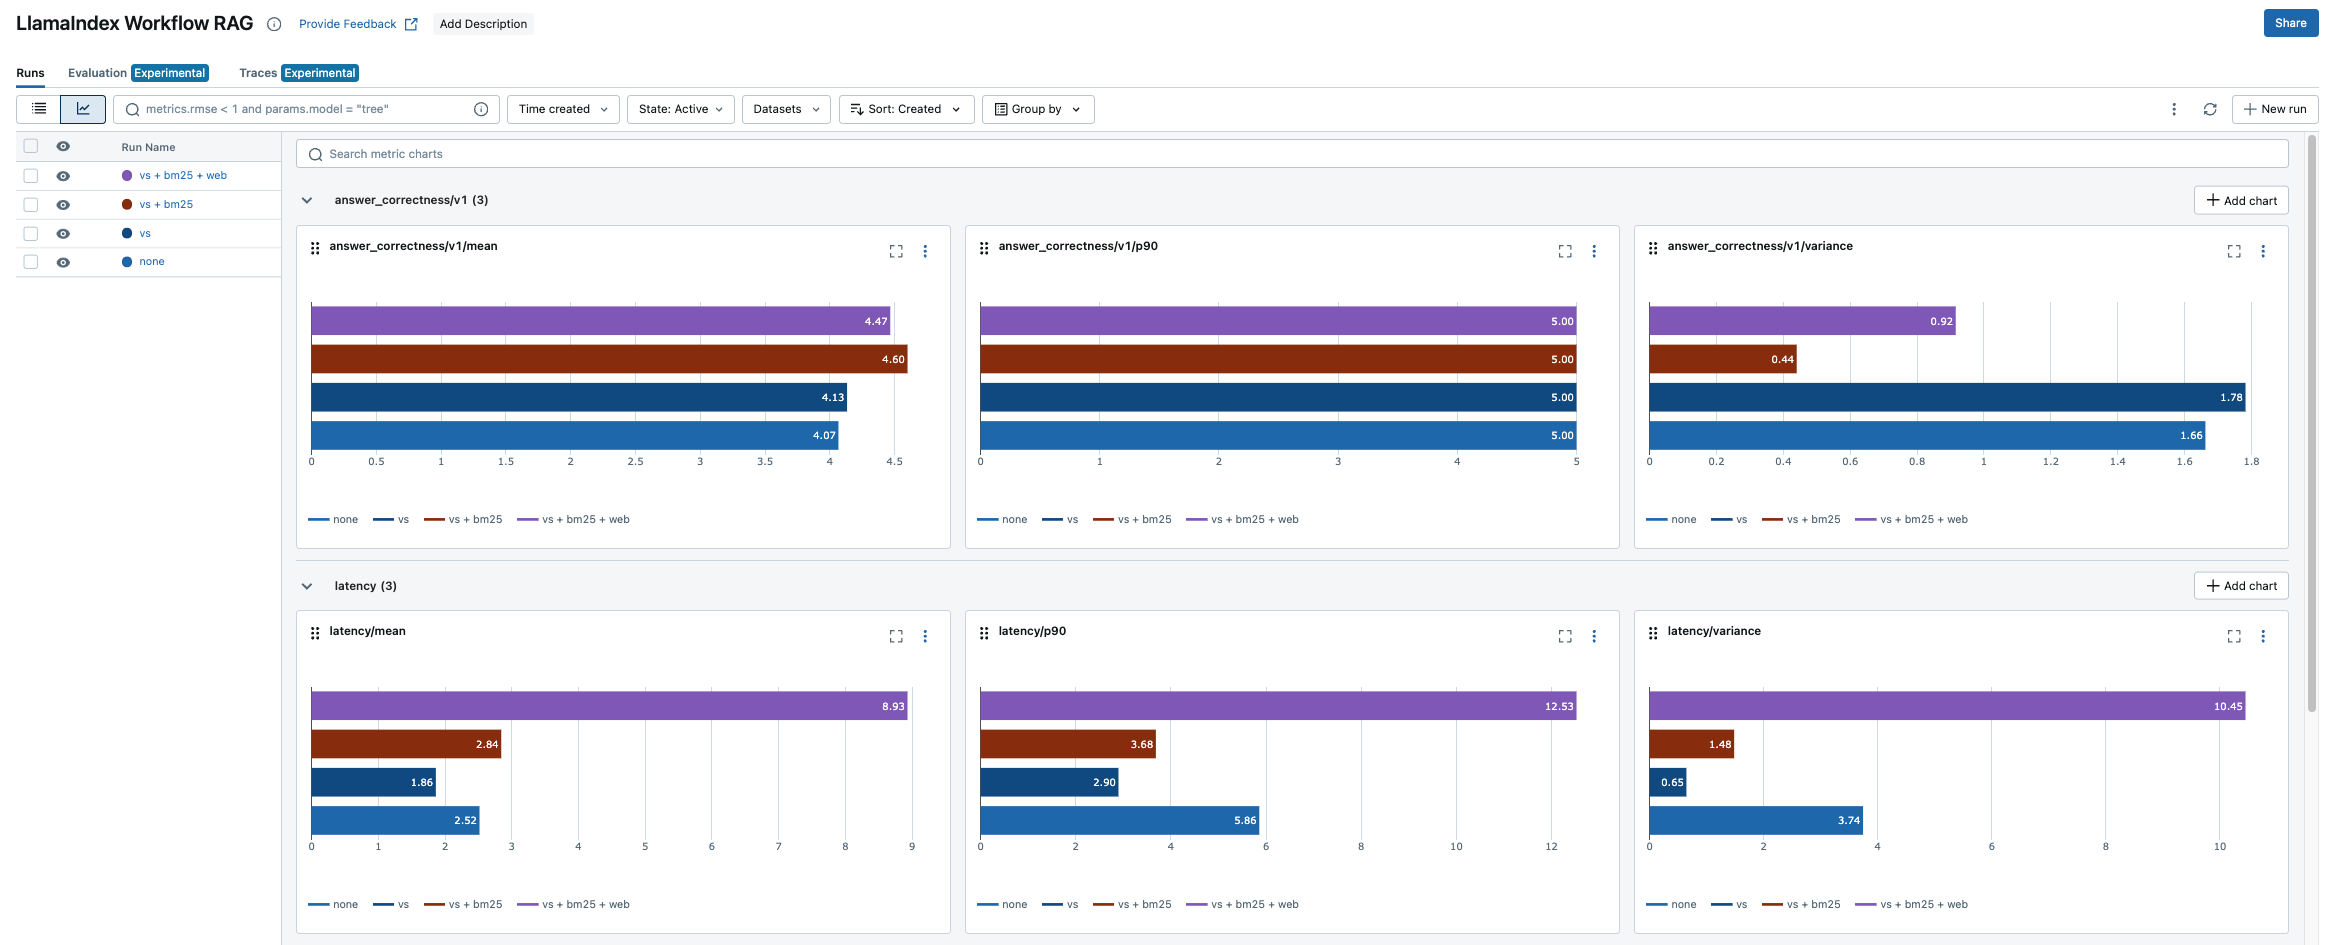
Task: Switch to table list view icon
Action: [39, 109]
